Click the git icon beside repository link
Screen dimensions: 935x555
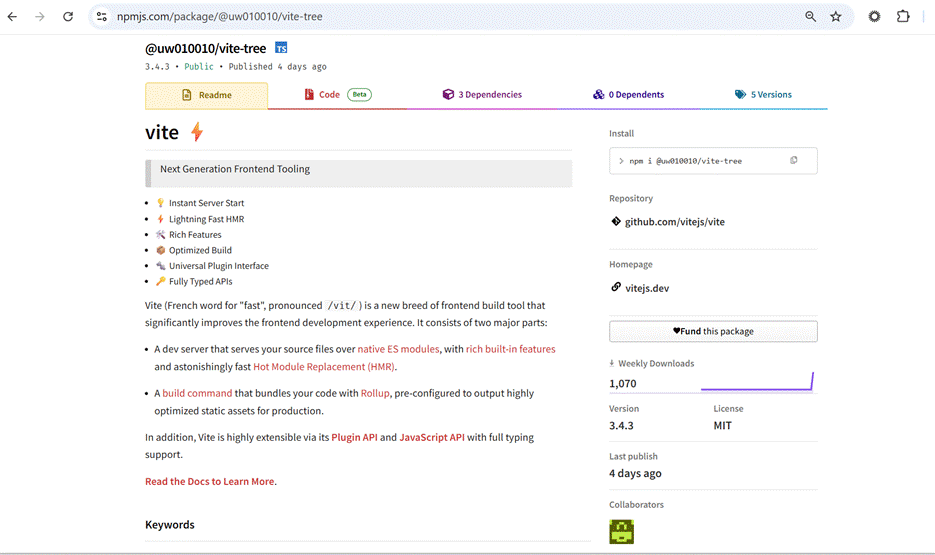coord(616,221)
